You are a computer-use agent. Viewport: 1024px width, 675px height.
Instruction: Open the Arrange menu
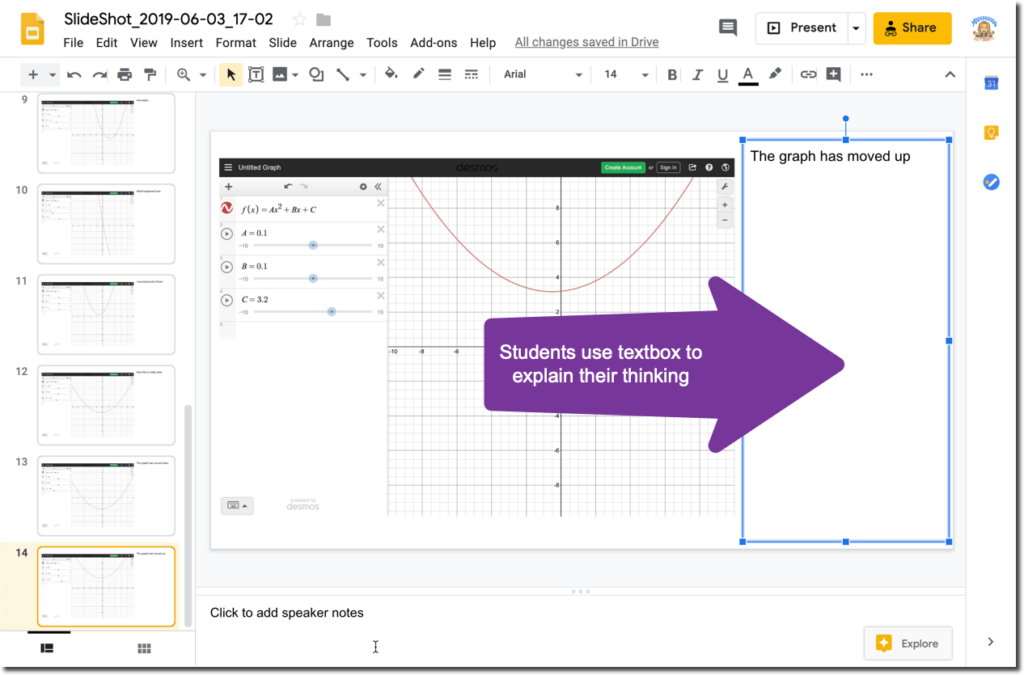point(331,43)
